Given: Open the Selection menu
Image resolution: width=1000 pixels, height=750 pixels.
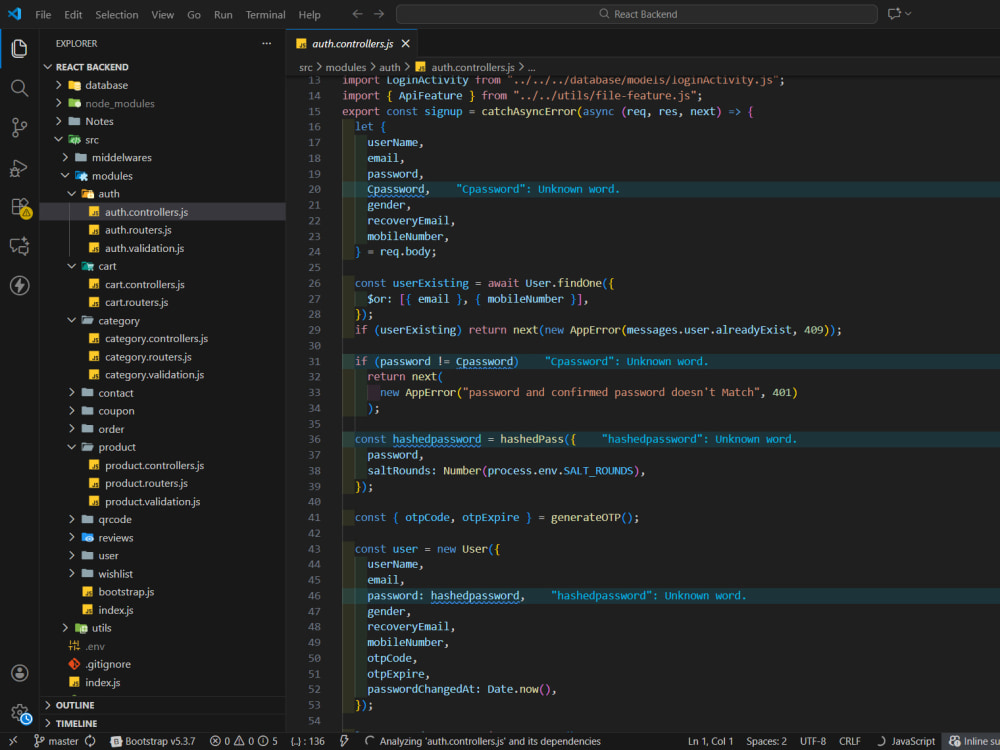Looking at the screenshot, I should [117, 15].
